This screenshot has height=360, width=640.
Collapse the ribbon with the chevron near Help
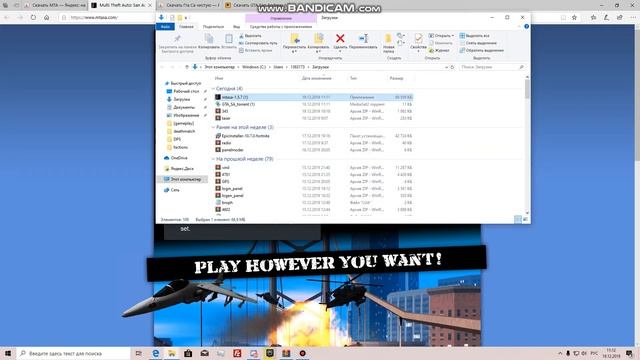[520, 27]
